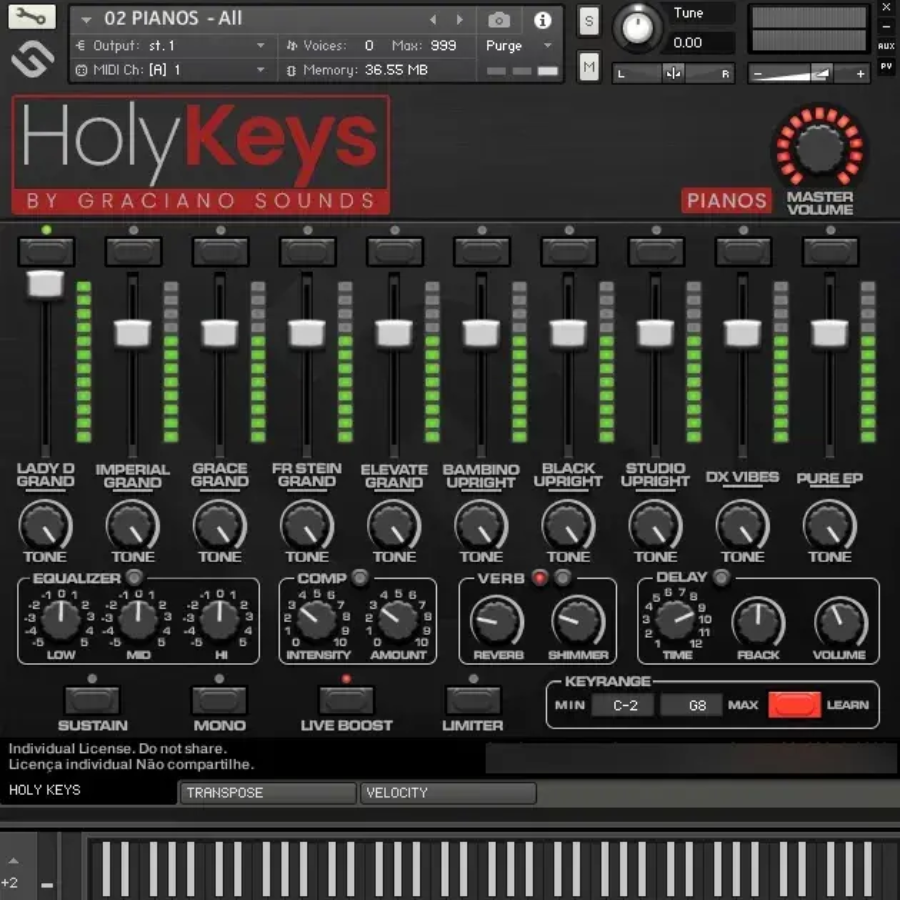The image size is (900, 900).
Task: Click the Equalizer HI knob
Action: tap(219, 620)
